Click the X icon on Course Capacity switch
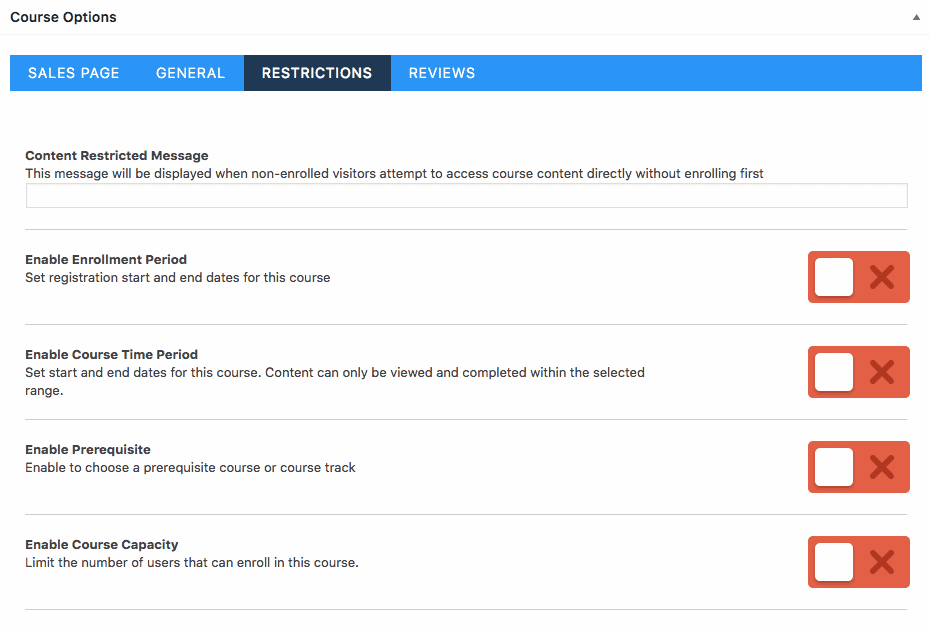This screenshot has height=635, width=930. click(882, 562)
